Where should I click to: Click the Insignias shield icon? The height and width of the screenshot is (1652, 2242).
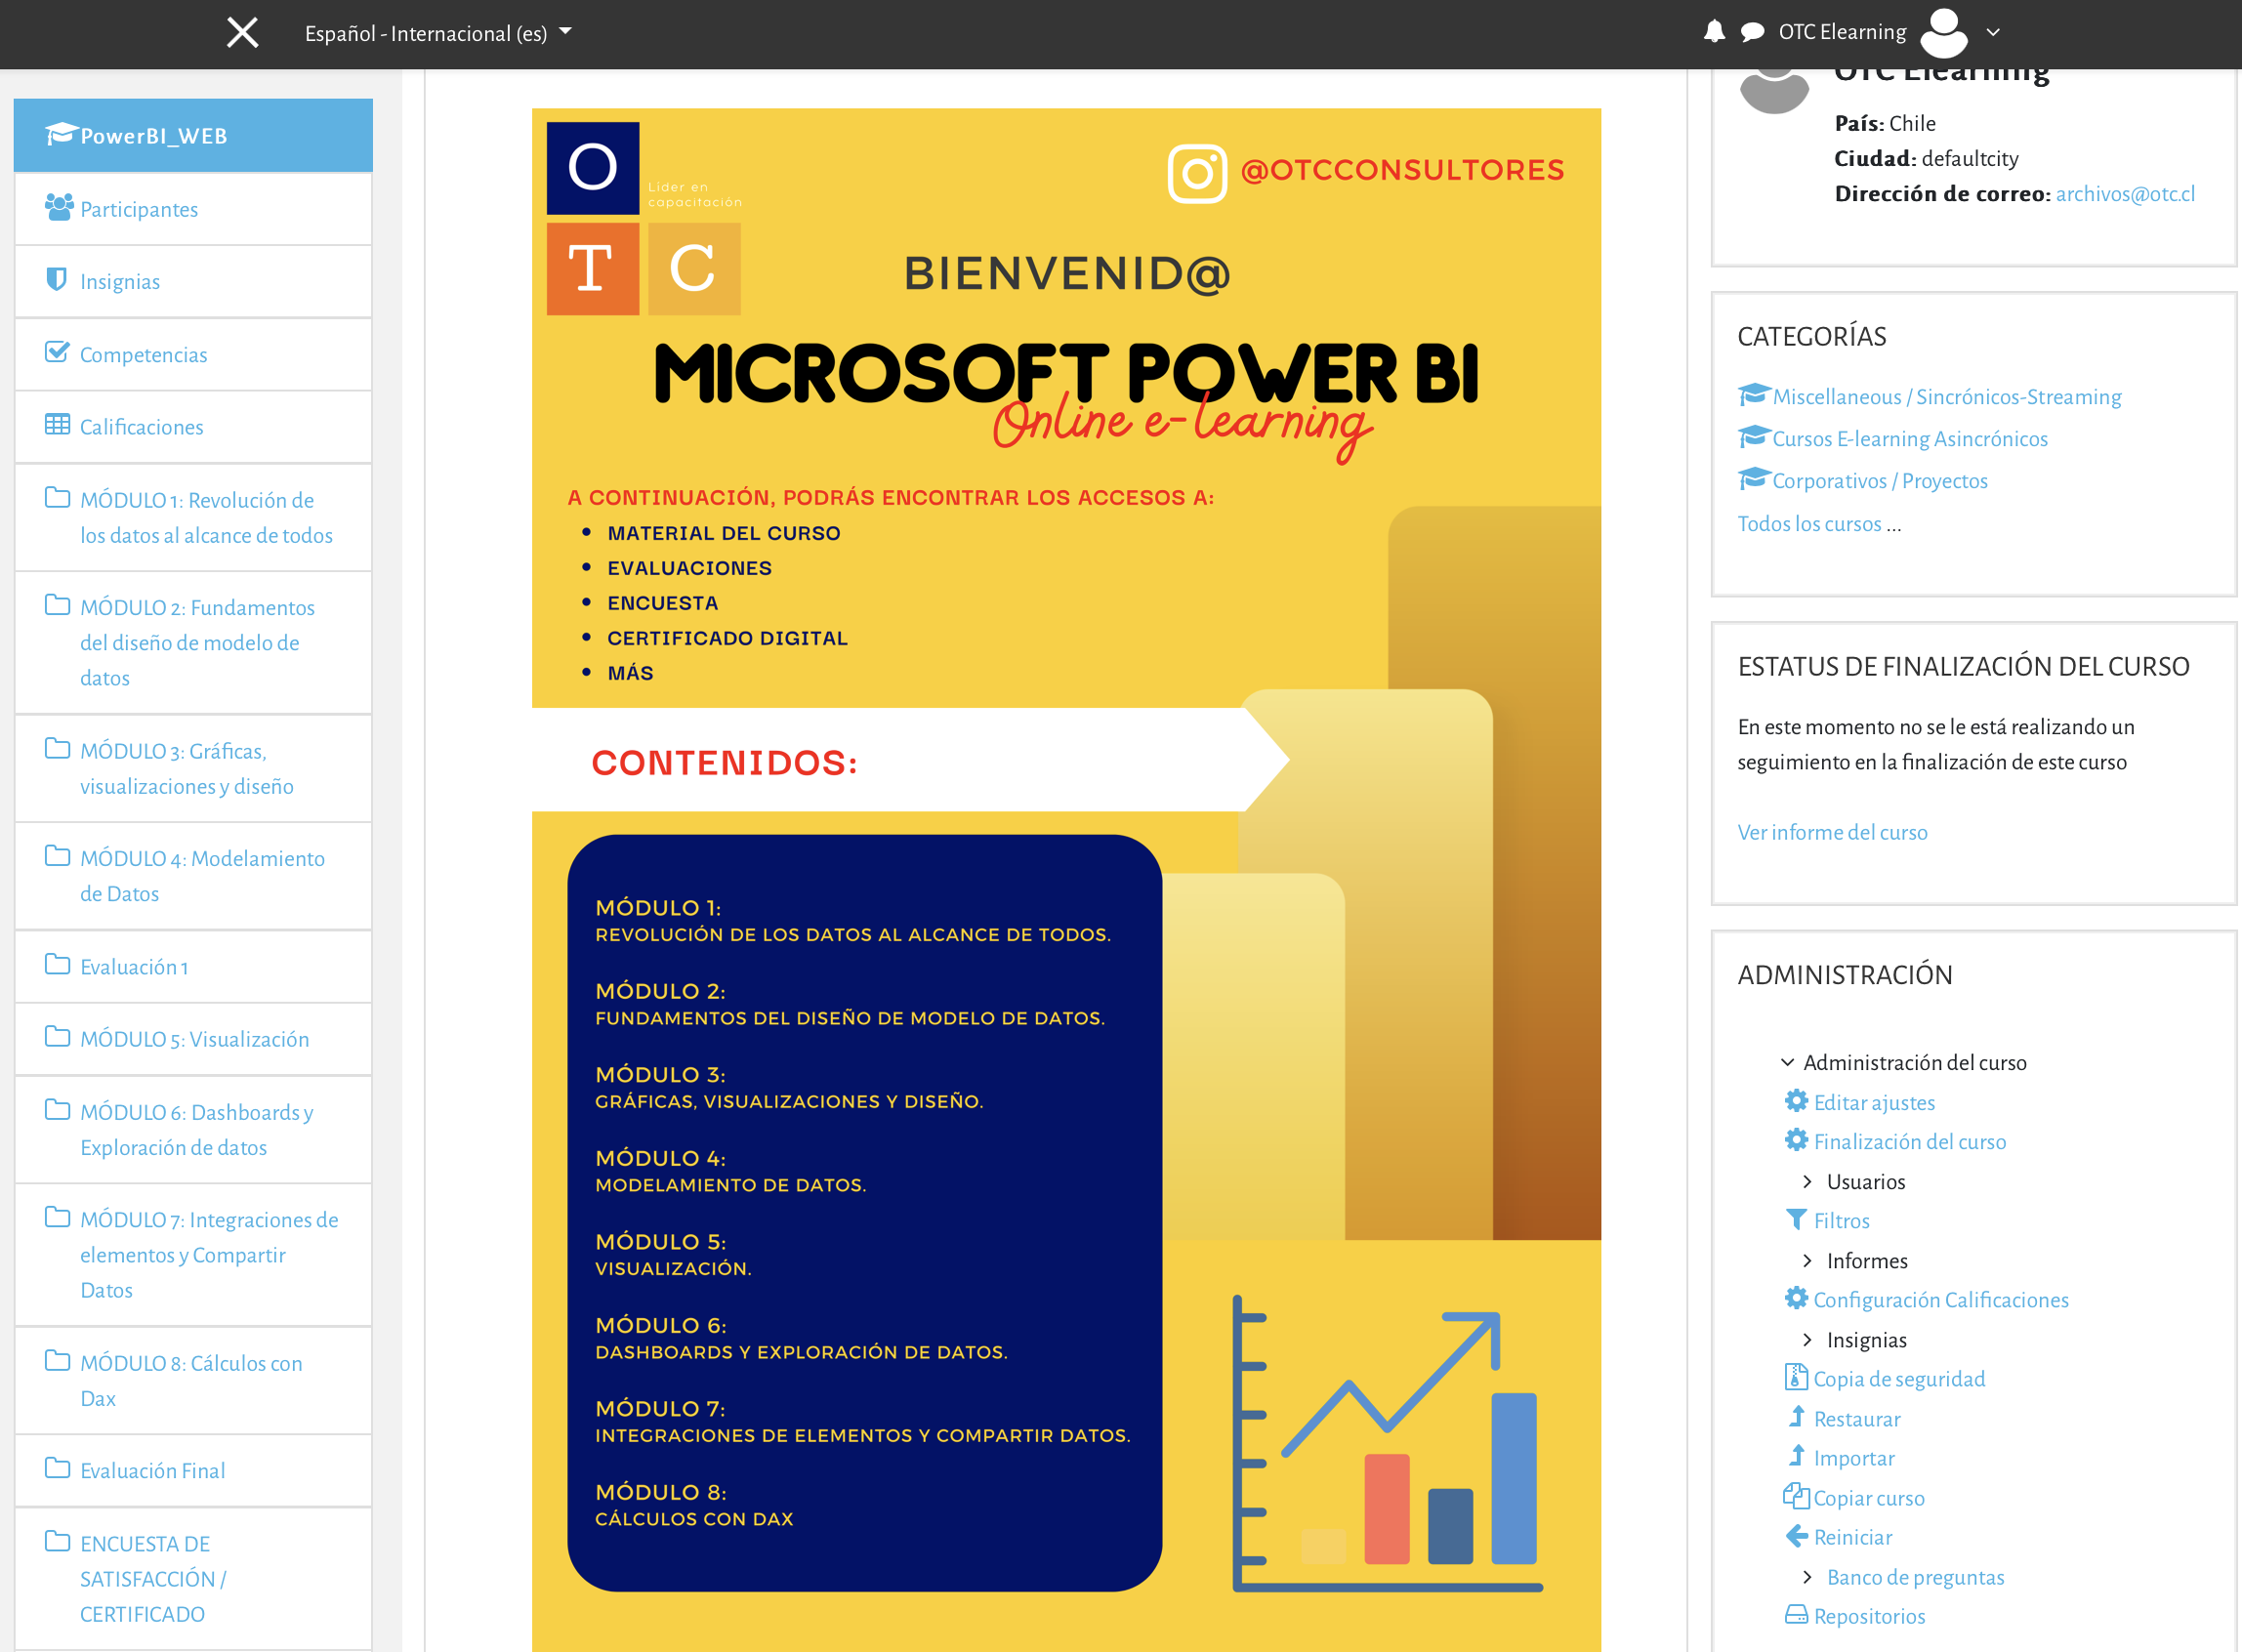57,280
